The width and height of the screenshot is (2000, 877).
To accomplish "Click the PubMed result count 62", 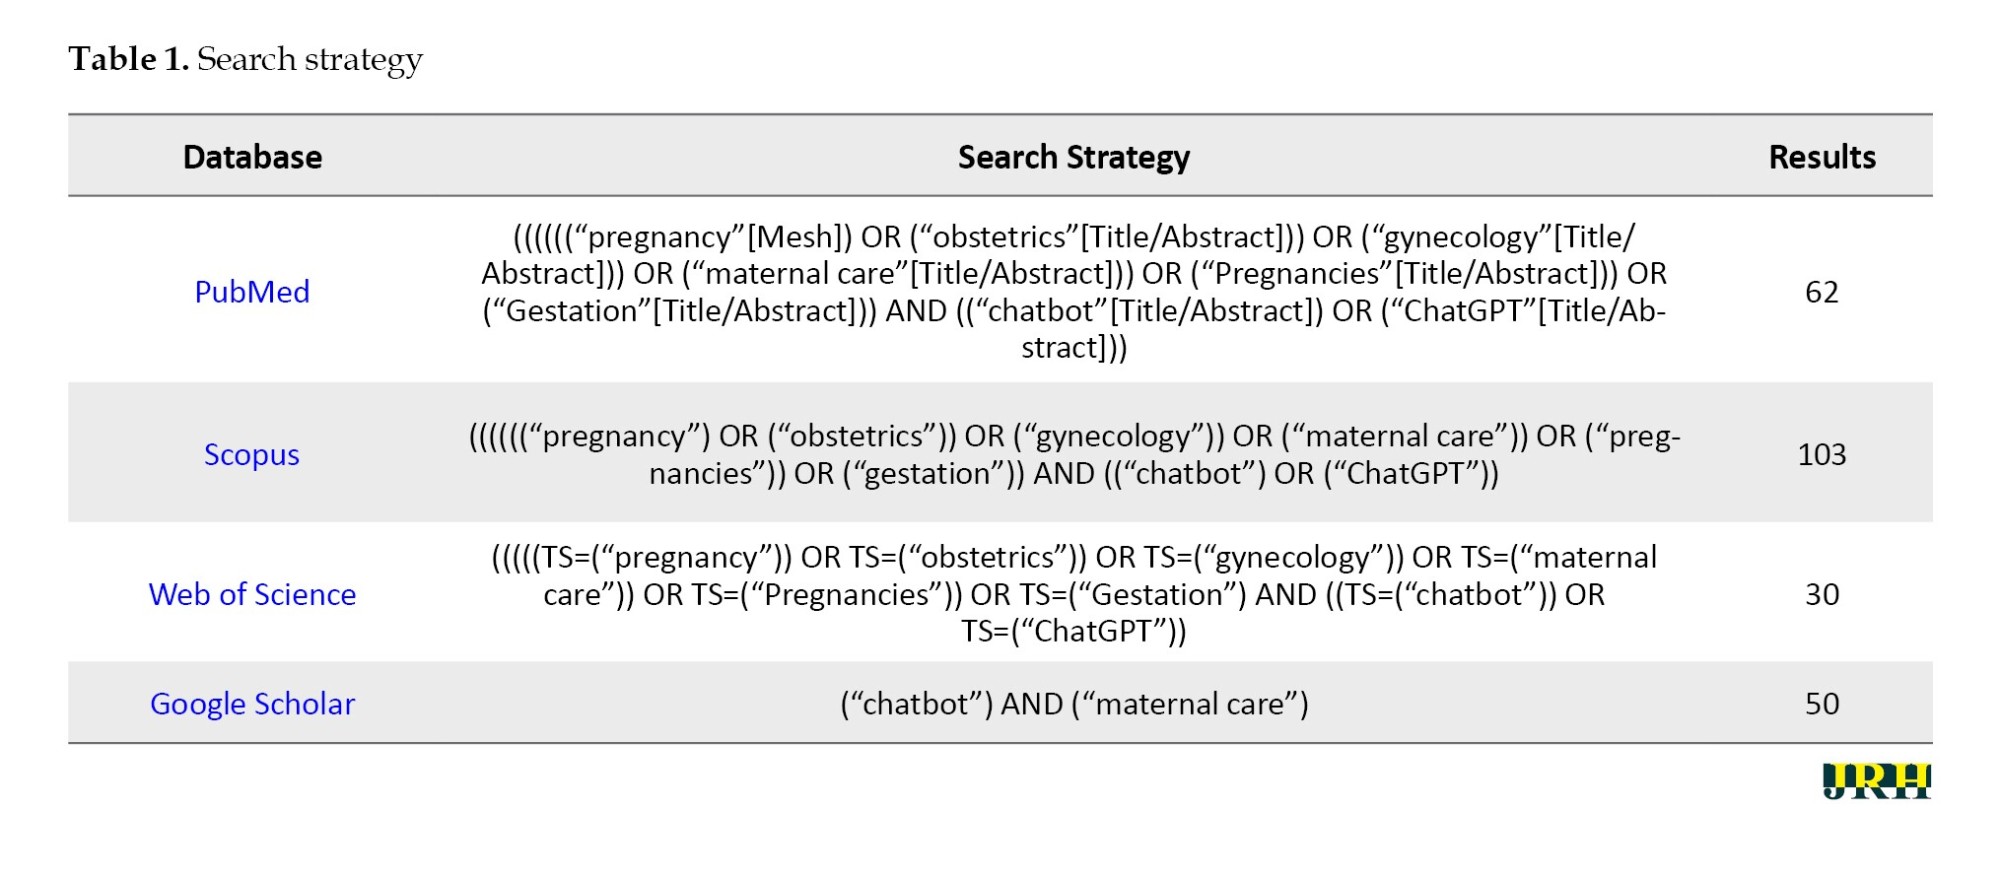I will point(1821,292).
